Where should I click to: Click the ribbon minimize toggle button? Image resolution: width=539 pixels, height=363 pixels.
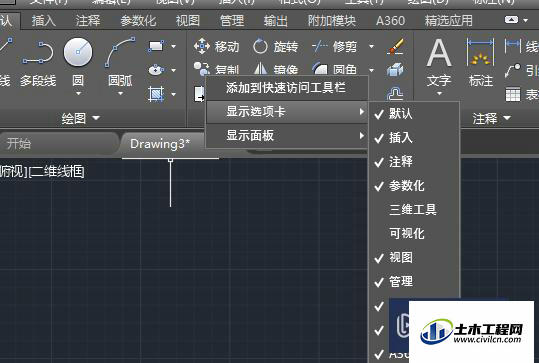pyautogui.click(x=511, y=20)
